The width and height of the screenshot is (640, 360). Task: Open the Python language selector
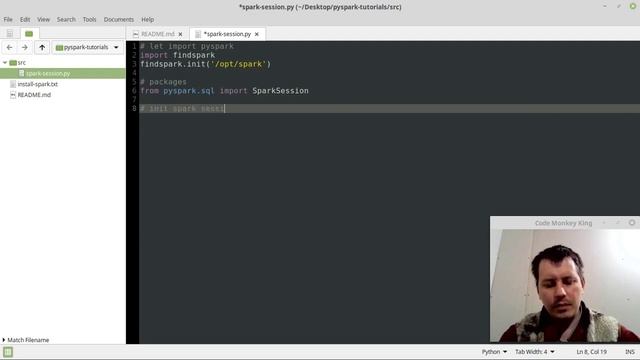pos(494,351)
